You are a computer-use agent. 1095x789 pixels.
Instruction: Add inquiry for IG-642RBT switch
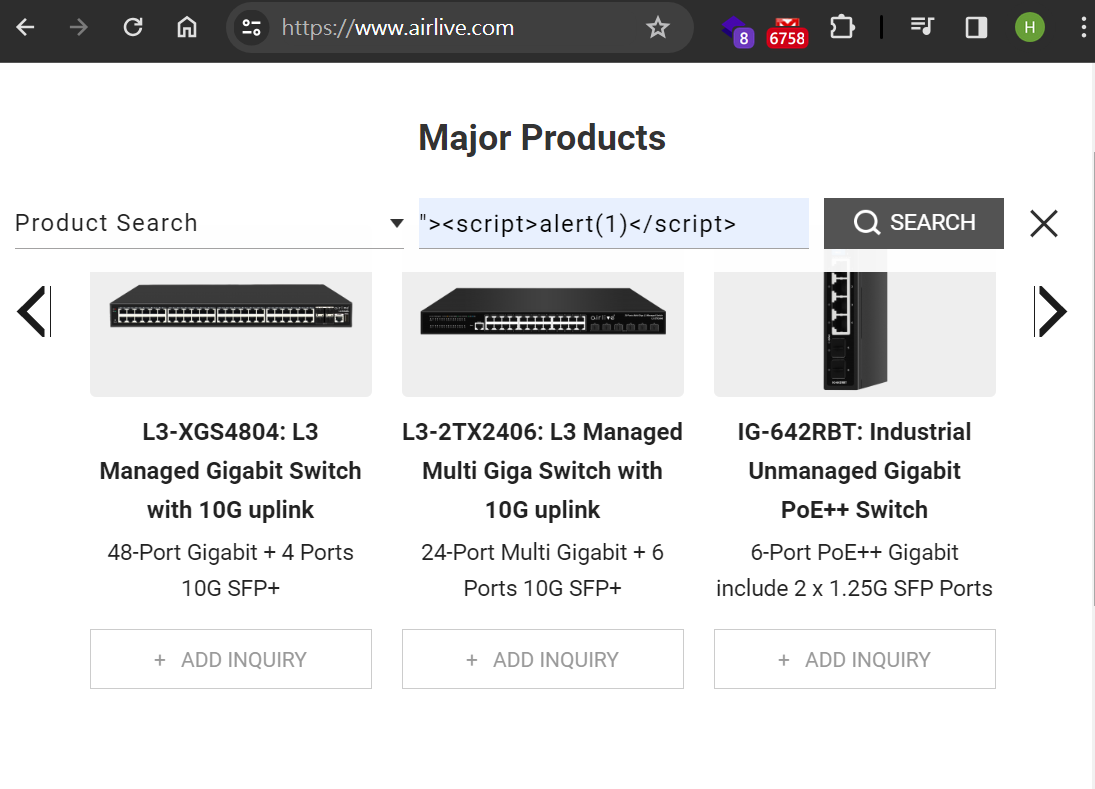click(x=855, y=659)
